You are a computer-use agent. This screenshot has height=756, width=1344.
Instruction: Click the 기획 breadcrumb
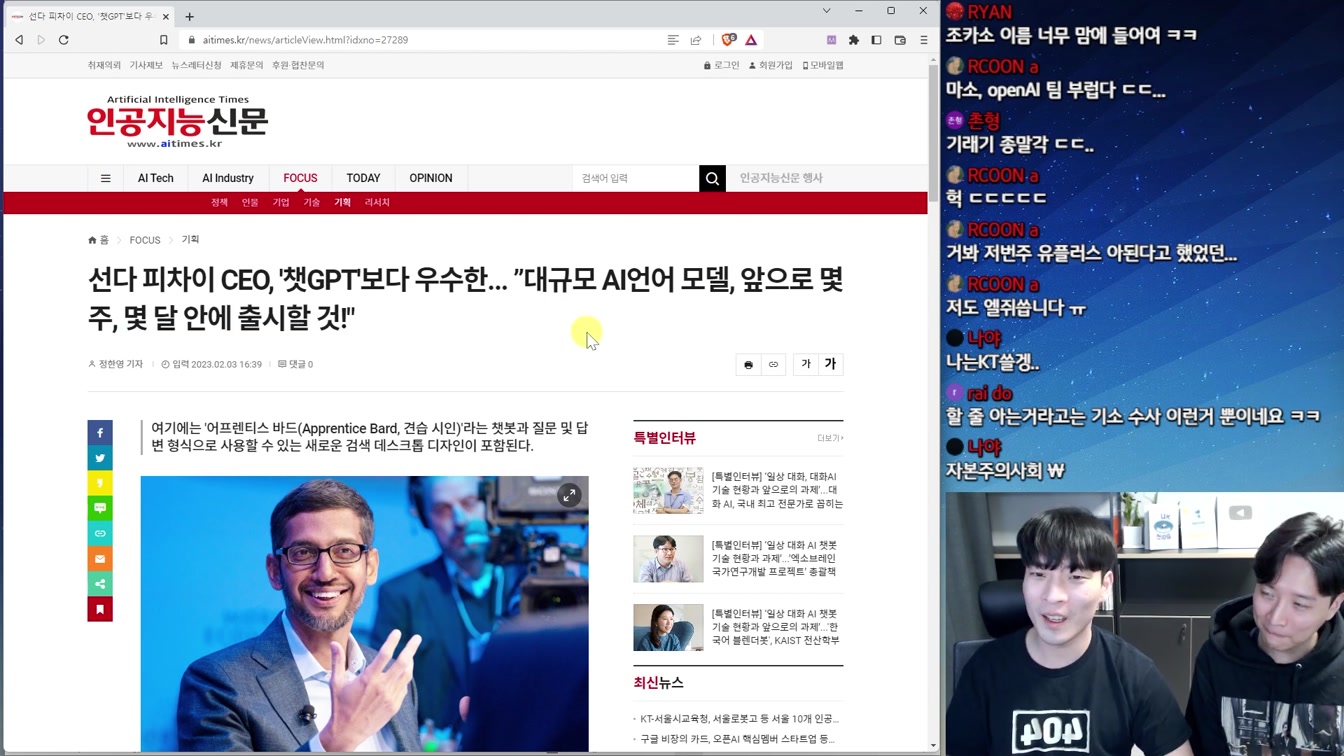coord(190,240)
